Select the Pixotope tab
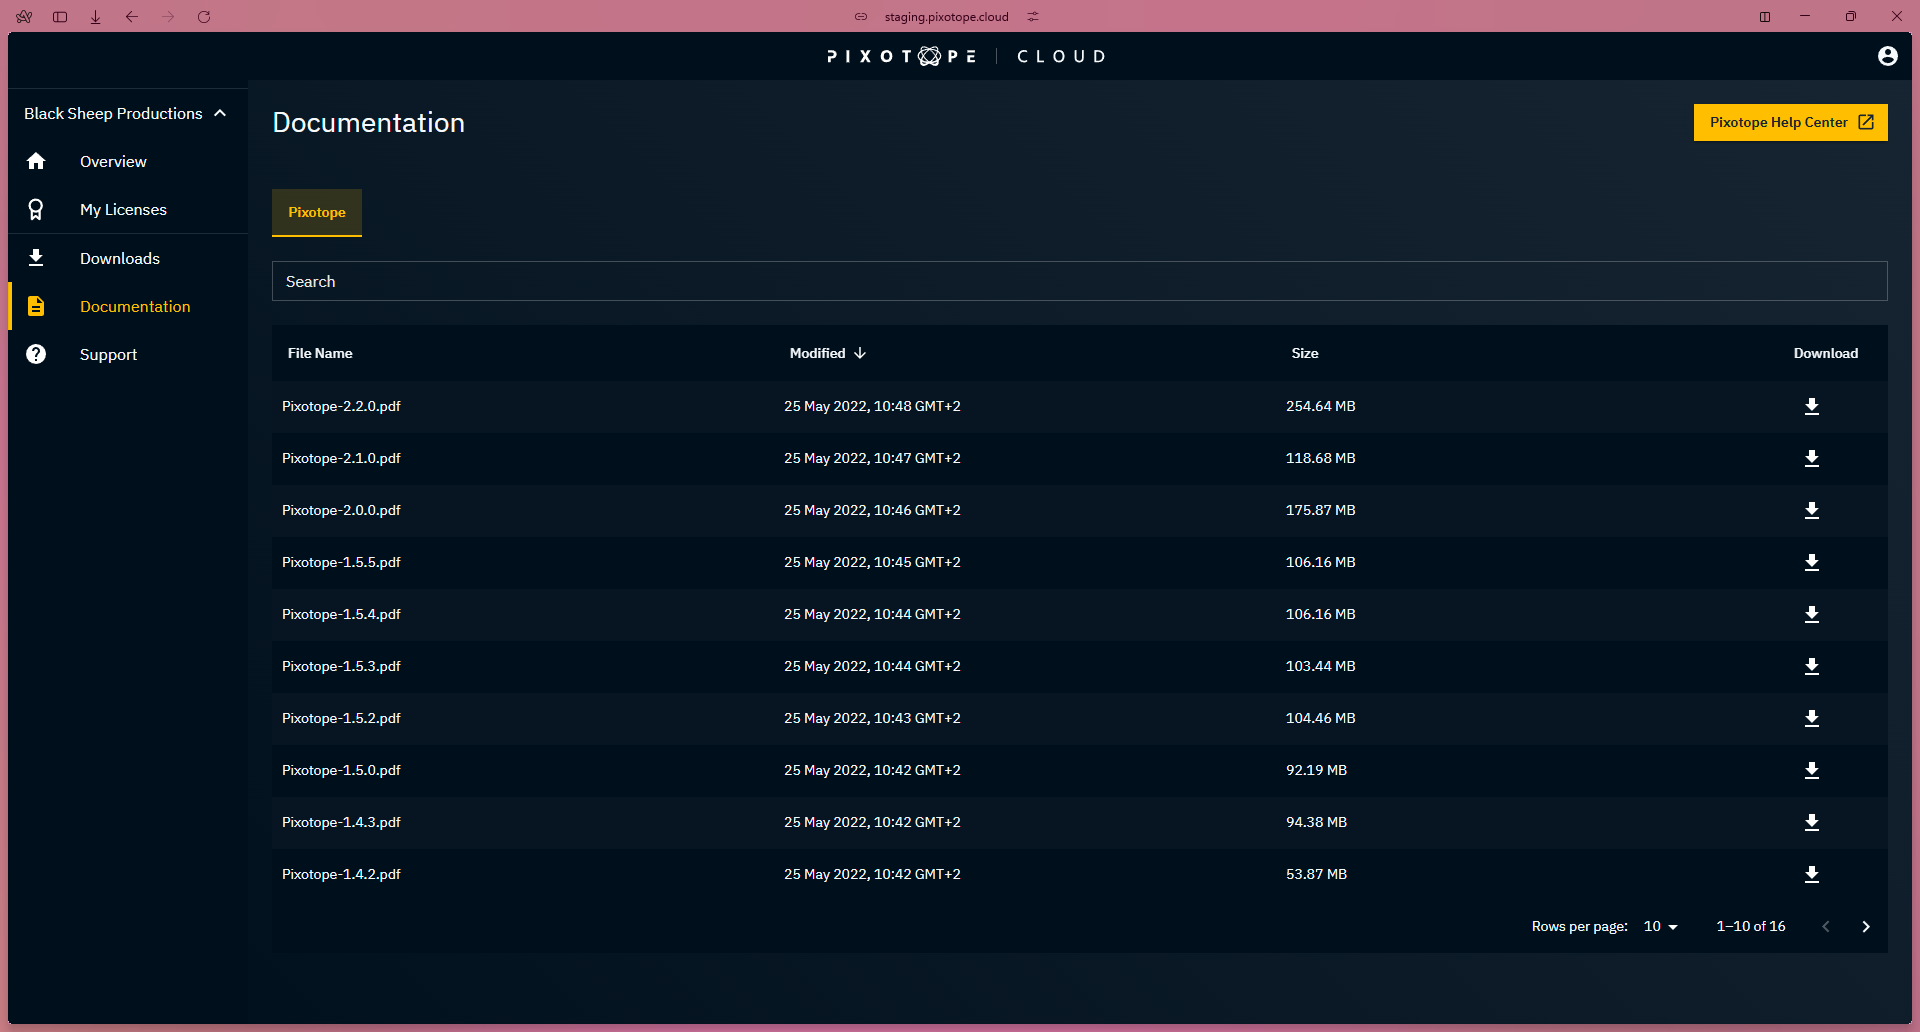1920x1032 pixels. coord(317,213)
